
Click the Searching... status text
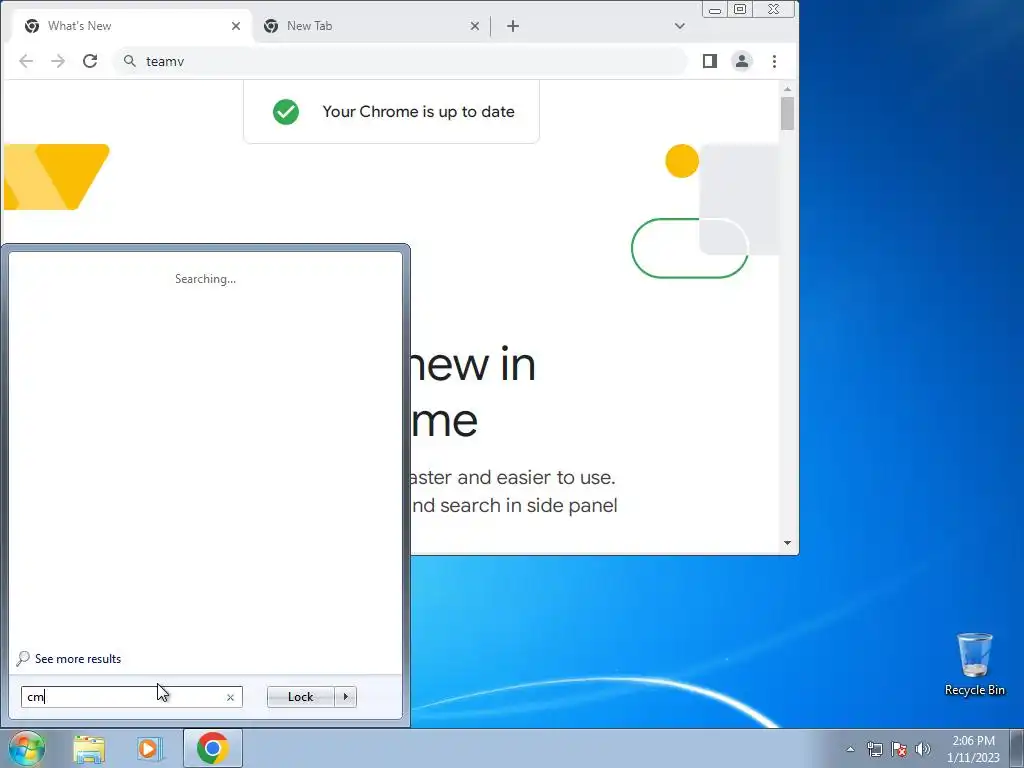point(206,279)
